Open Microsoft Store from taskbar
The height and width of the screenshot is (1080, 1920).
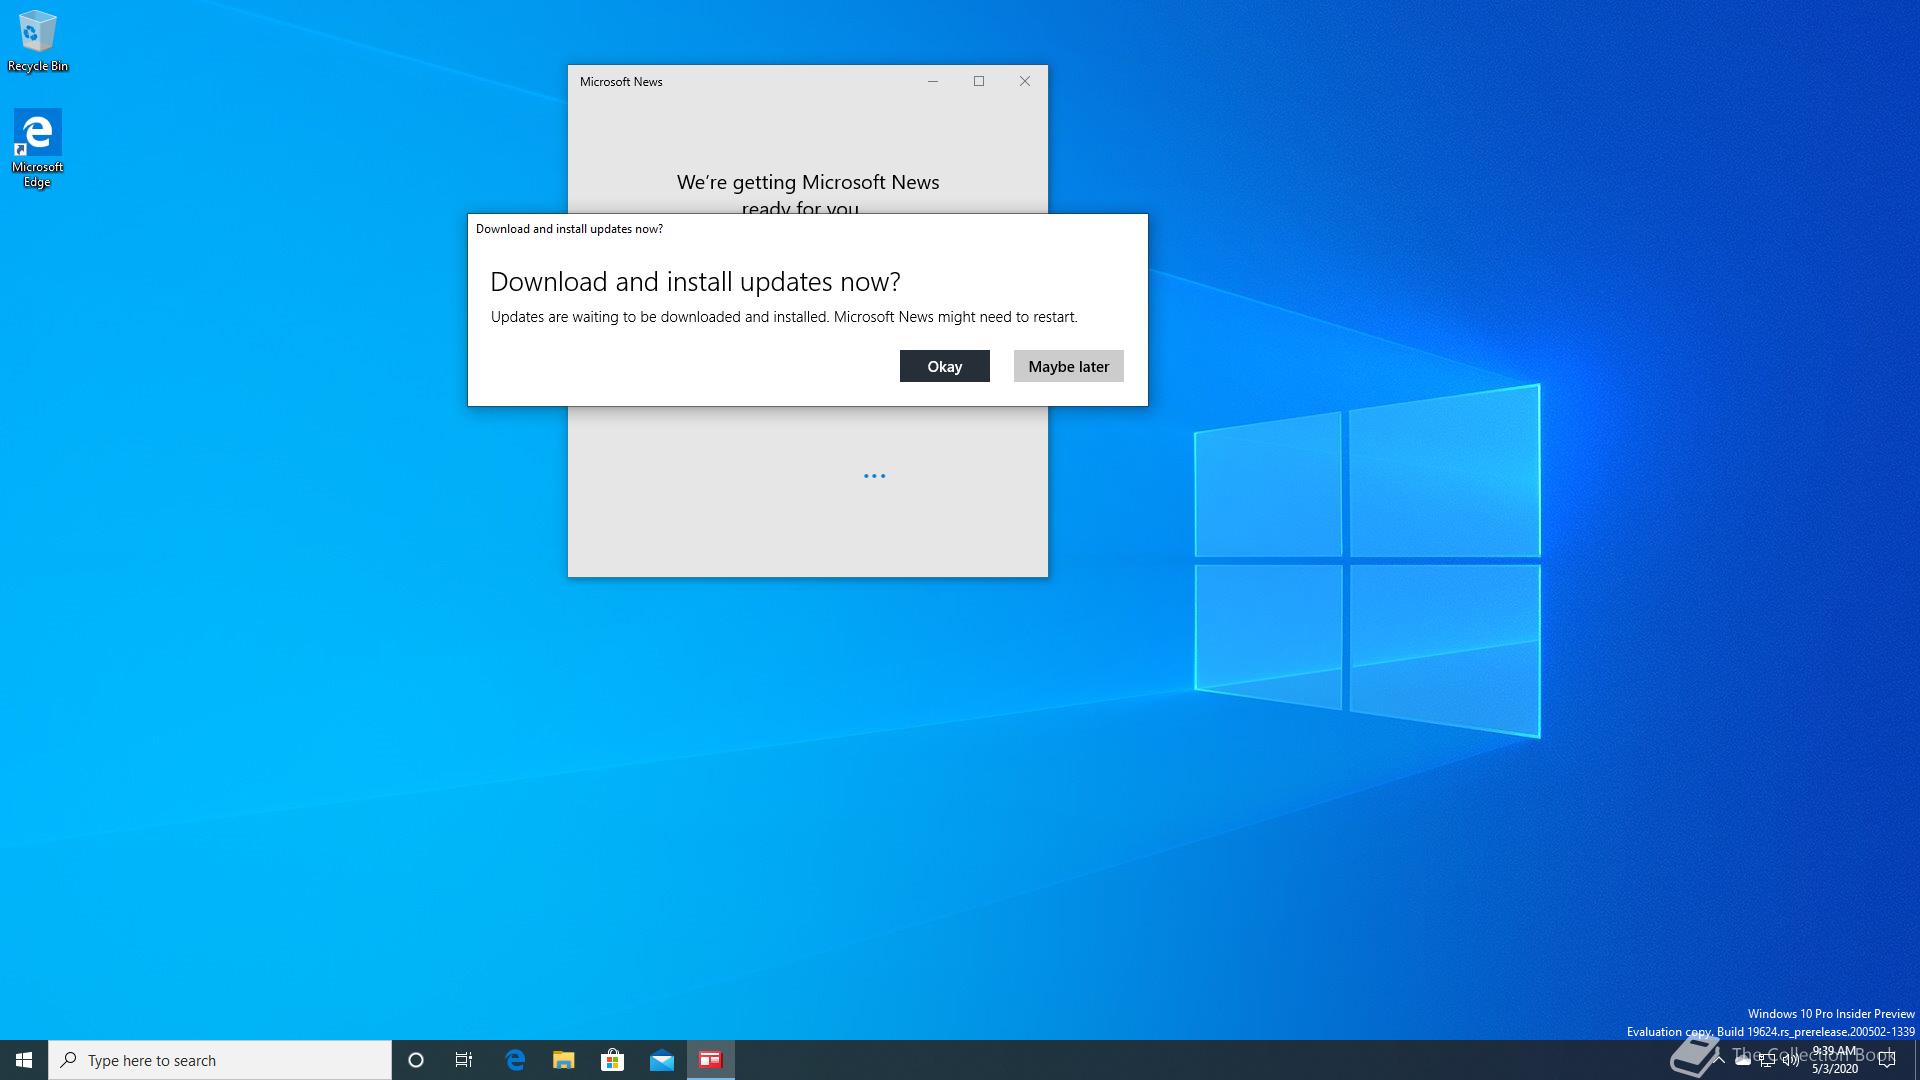coord(612,1060)
